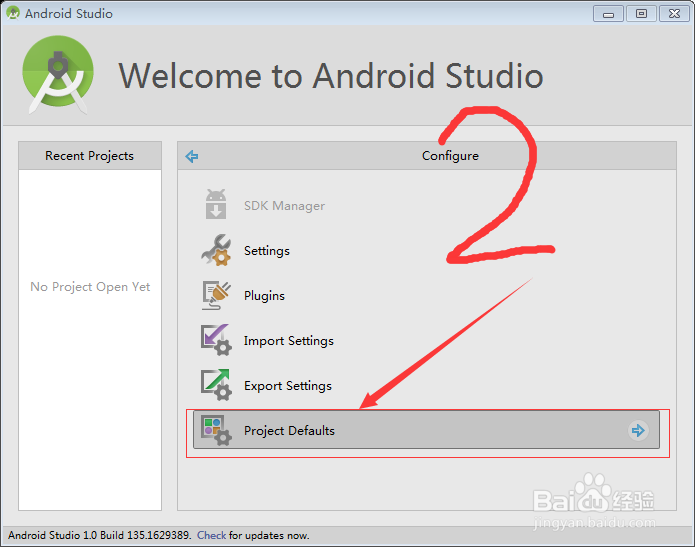Click the Plugins plug icon

pyautogui.click(x=216, y=295)
